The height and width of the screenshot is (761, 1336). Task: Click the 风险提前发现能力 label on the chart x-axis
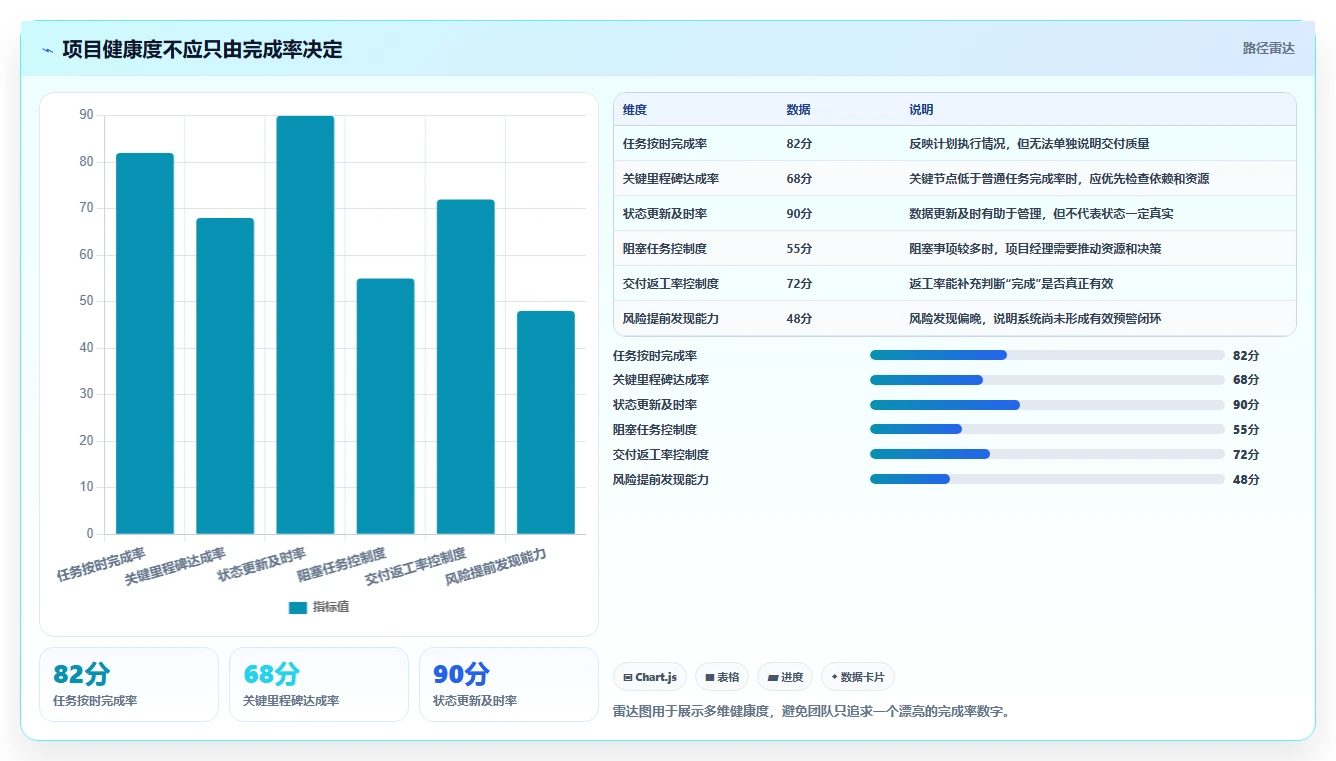(x=496, y=567)
